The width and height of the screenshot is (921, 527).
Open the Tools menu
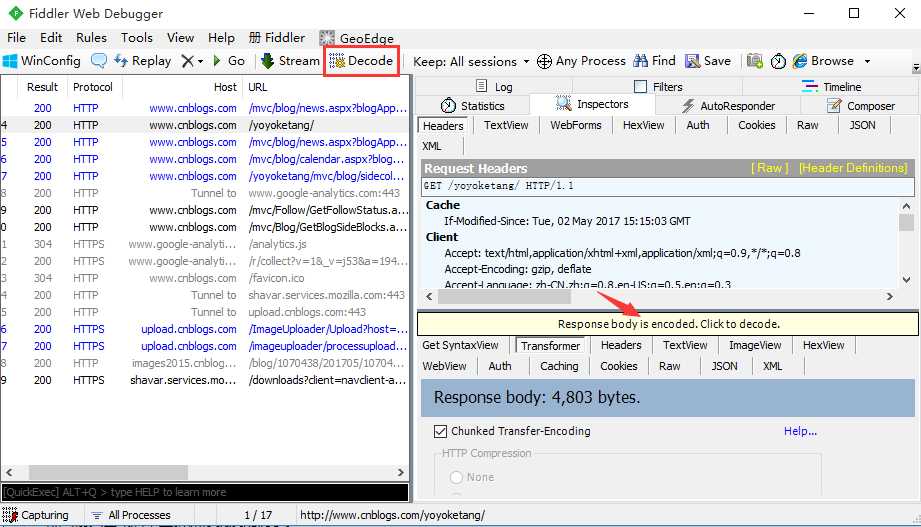pyautogui.click(x=137, y=38)
